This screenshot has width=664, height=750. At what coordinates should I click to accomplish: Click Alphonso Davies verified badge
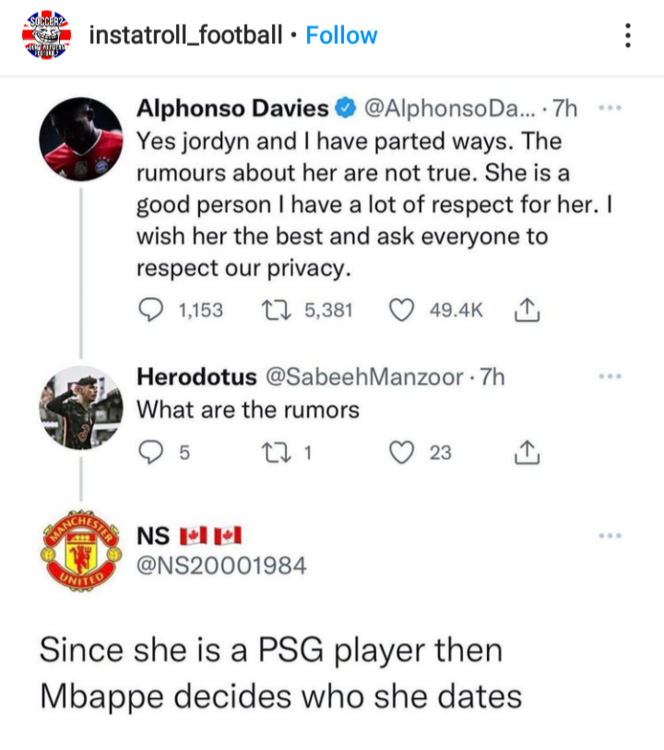tap(343, 108)
